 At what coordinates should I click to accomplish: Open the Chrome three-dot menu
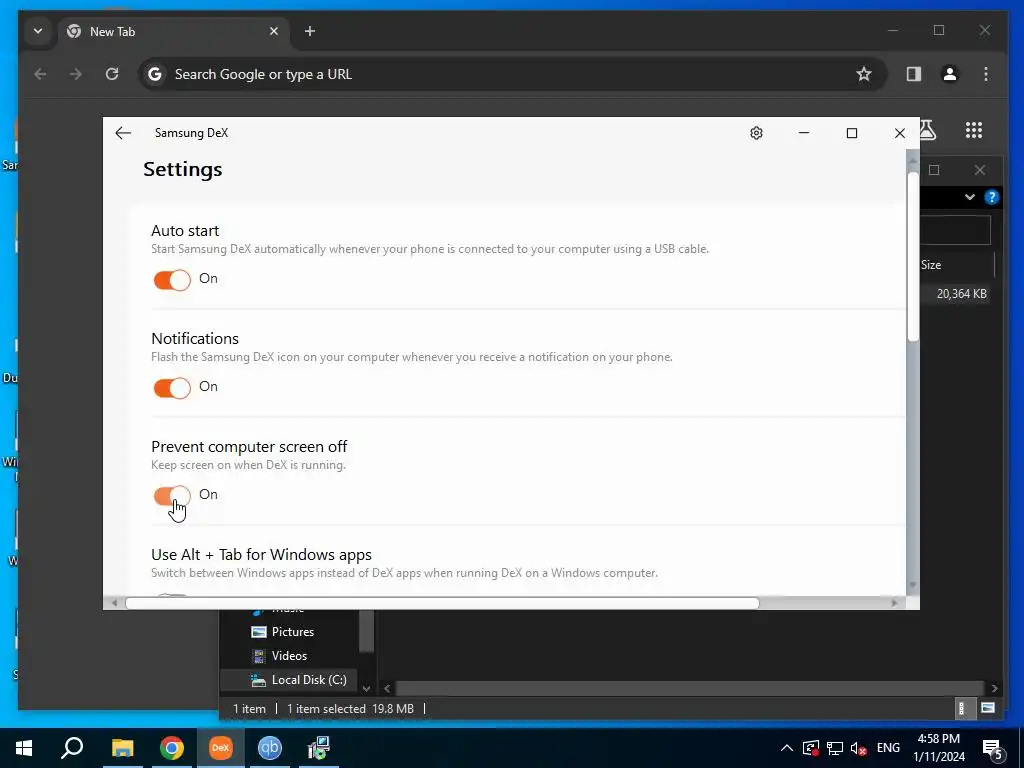coord(986,74)
